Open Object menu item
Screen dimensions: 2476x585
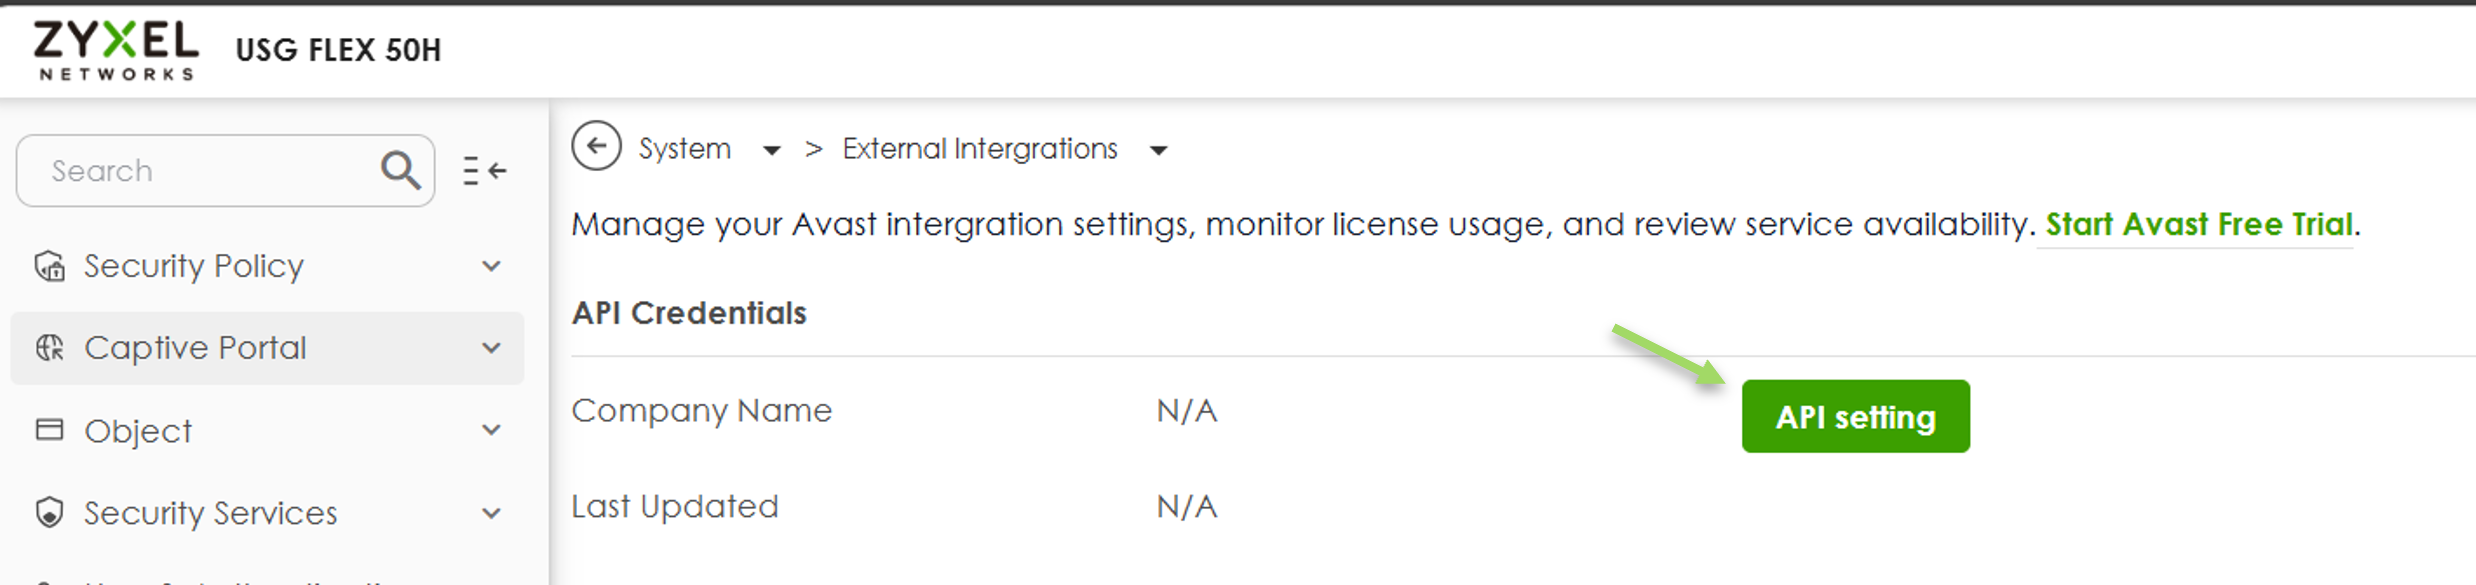267,430
